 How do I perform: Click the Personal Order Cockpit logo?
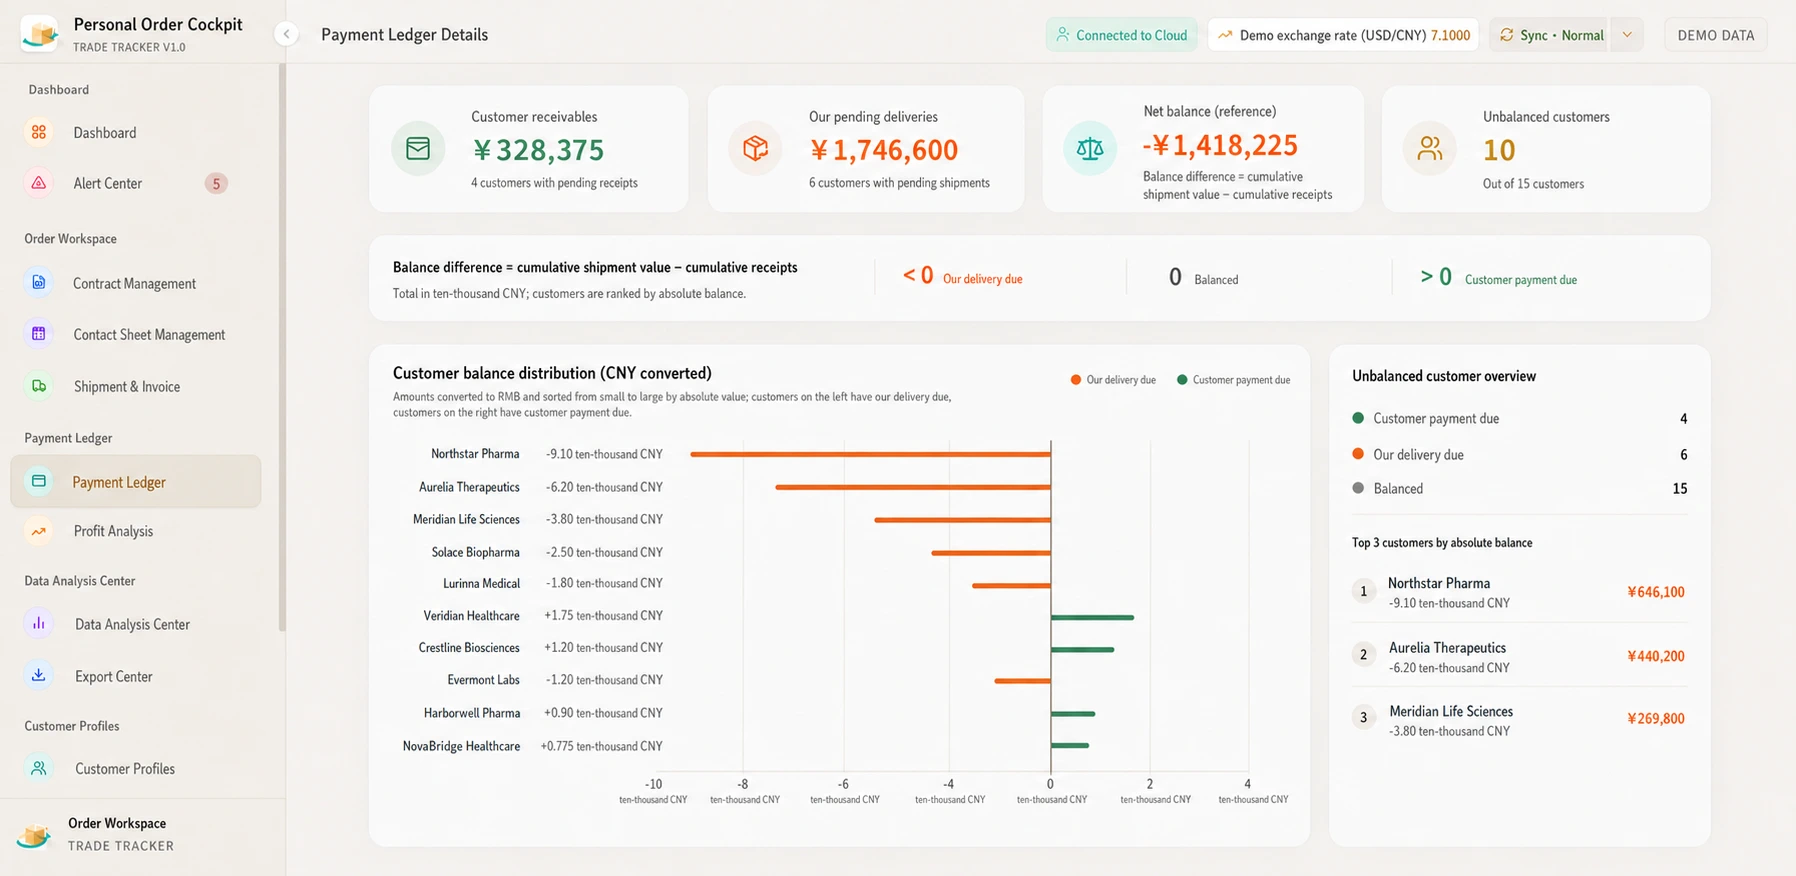click(40, 33)
